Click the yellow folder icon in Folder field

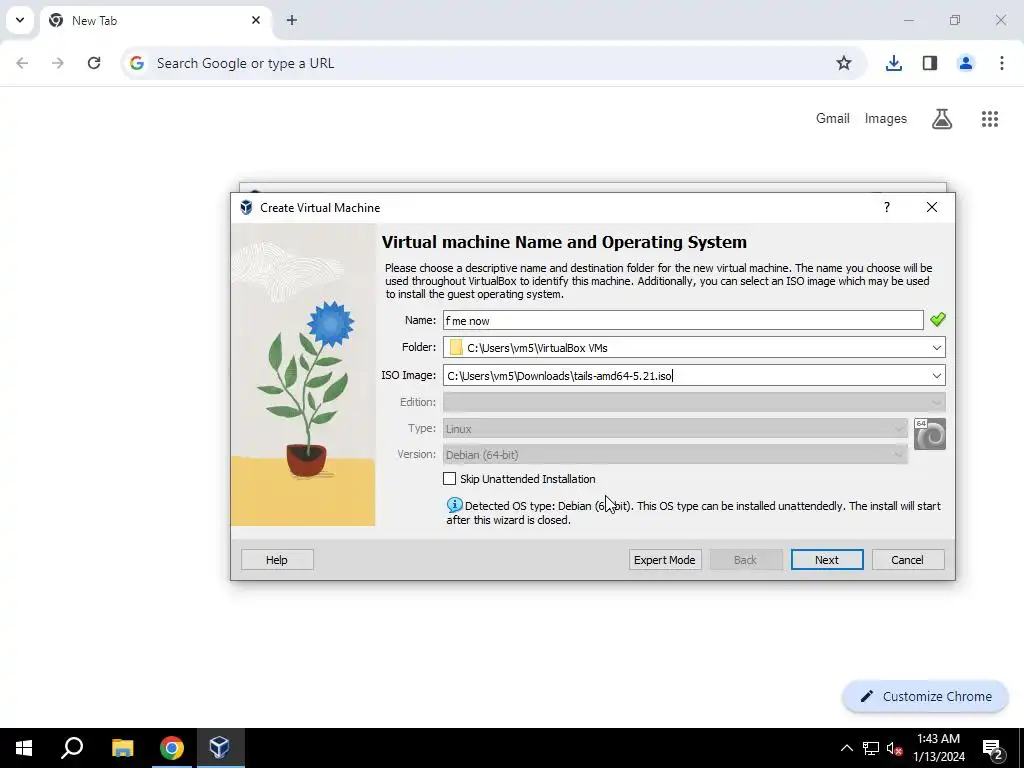coord(456,347)
